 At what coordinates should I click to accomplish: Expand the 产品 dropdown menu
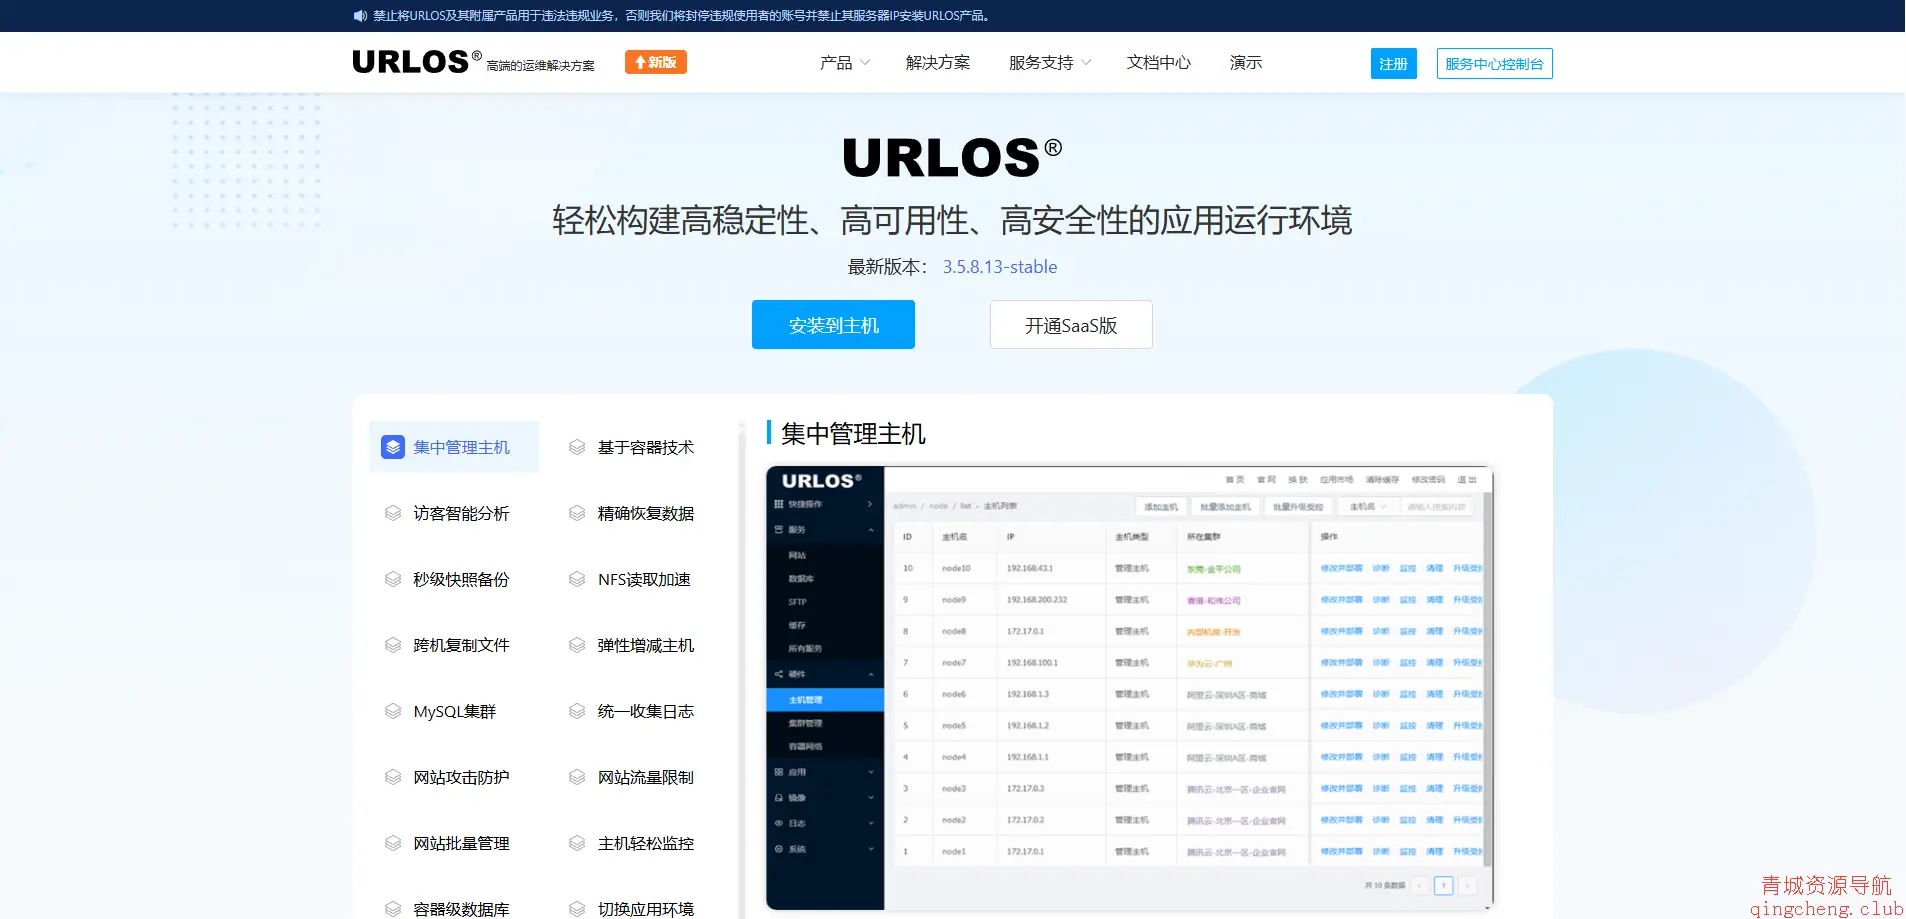click(x=844, y=63)
